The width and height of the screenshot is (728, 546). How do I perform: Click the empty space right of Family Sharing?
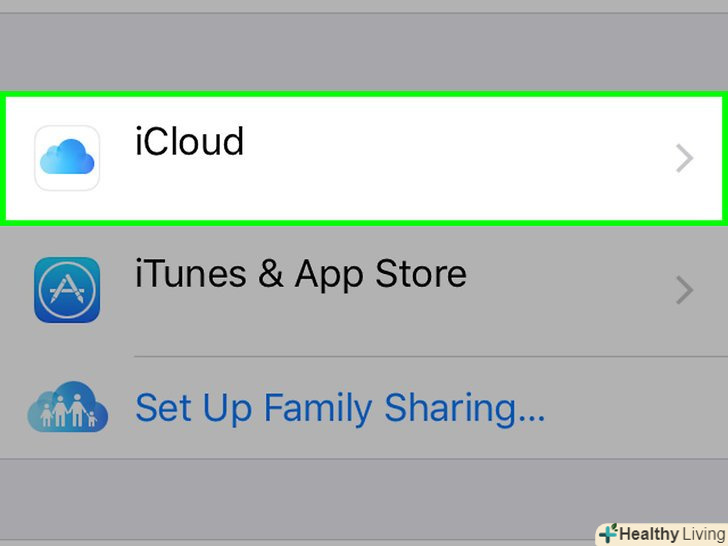point(640,408)
